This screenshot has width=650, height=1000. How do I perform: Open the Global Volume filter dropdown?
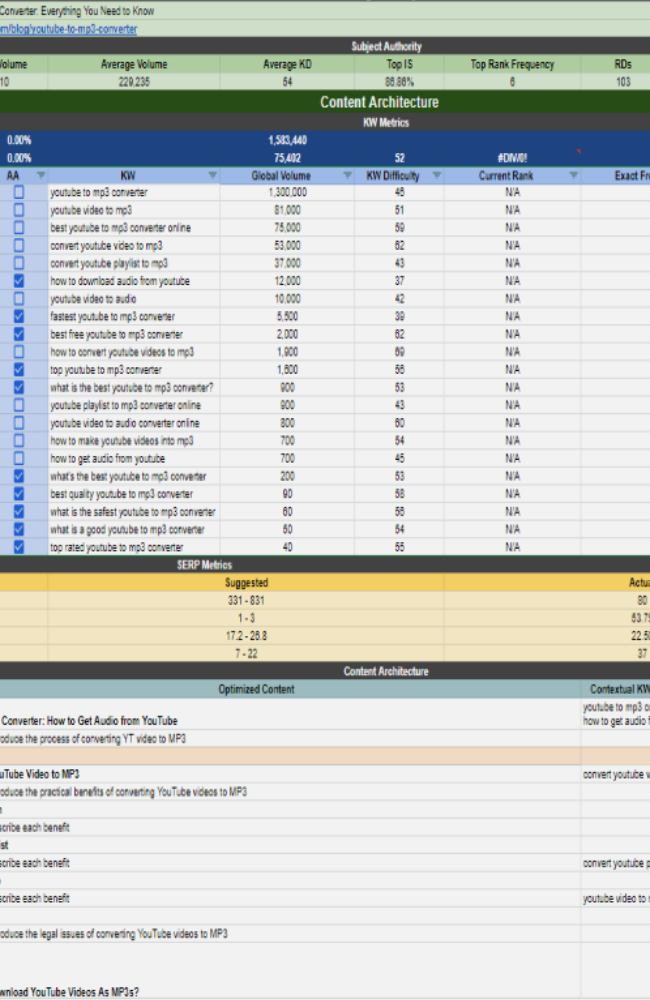pos(348,175)
